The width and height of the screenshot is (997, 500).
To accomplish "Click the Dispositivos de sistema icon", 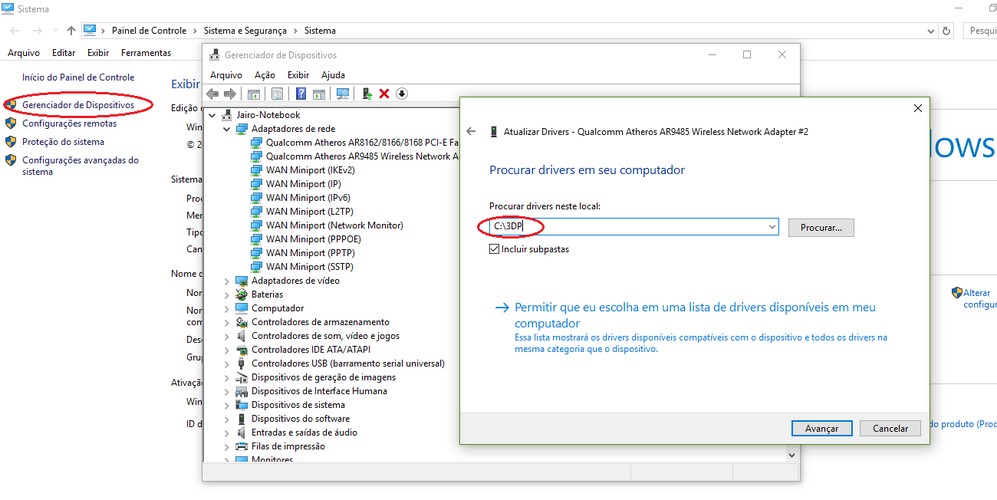I will click(x=242, y=405).
